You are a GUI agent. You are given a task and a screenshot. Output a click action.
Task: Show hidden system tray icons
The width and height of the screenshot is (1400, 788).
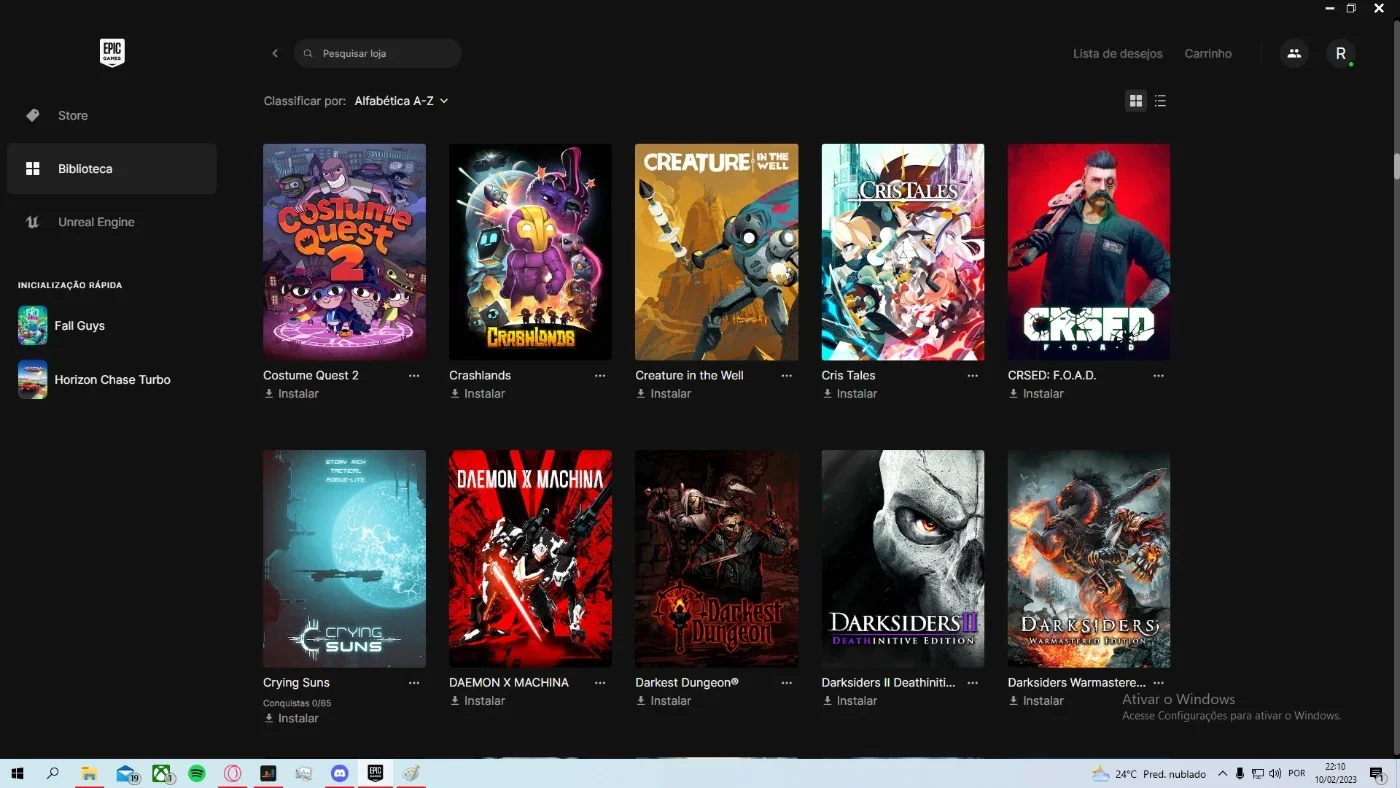coord(1222,773)
